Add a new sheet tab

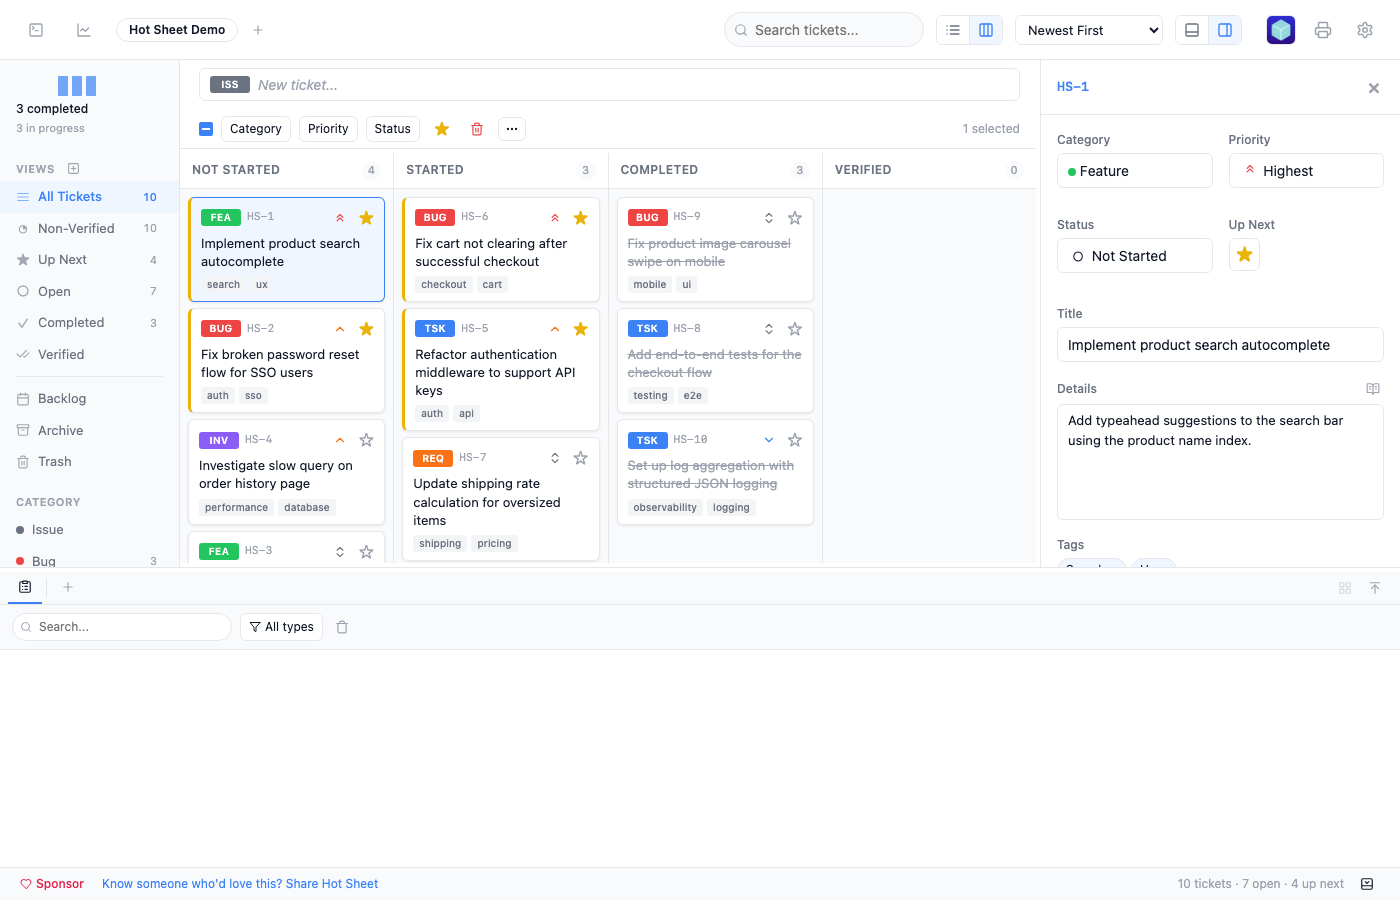[x=258, y=30]
